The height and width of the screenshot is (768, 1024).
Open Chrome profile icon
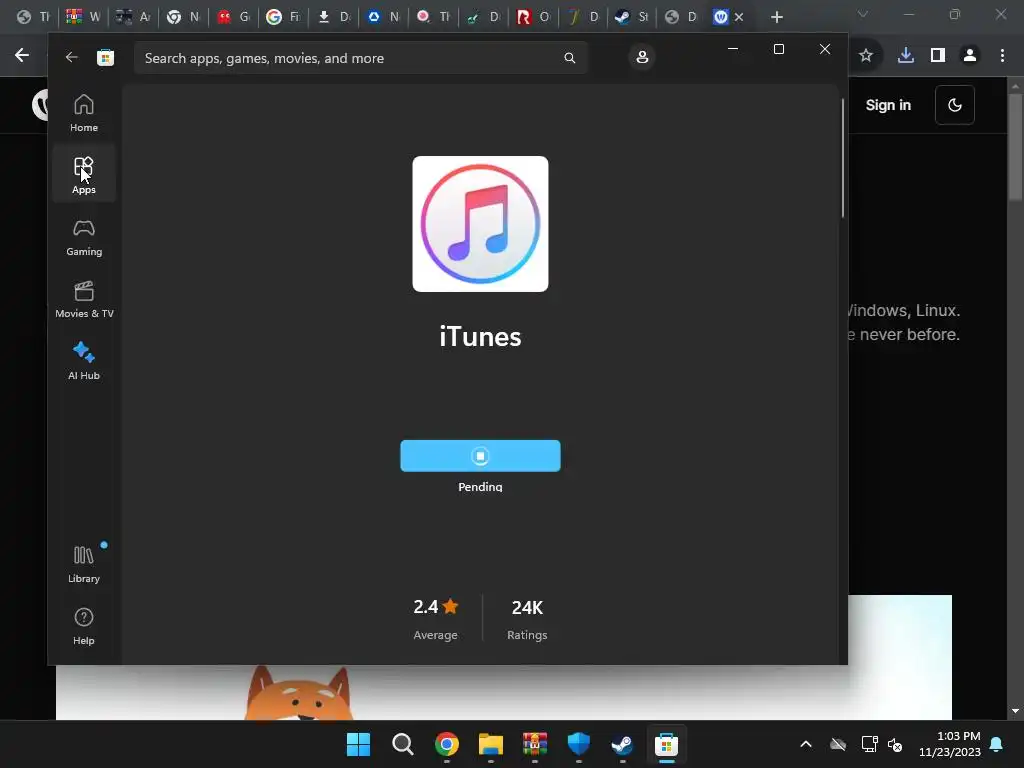970,56
